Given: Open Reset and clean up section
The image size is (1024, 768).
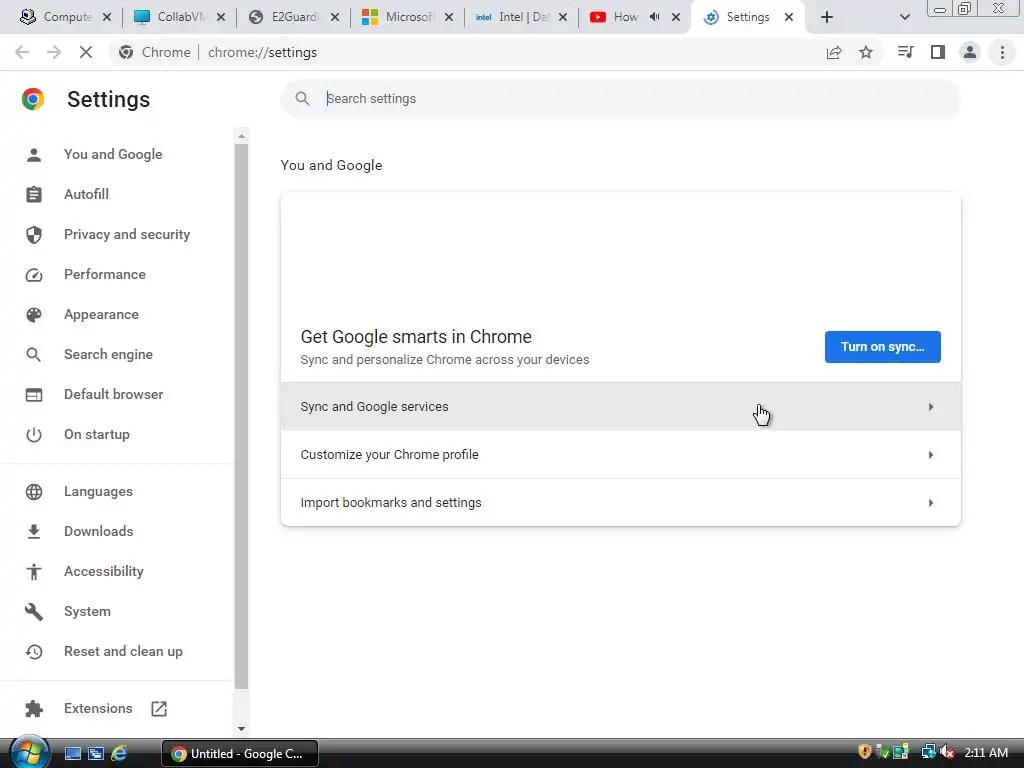Looking at the screenshot, I should (123, 651).
